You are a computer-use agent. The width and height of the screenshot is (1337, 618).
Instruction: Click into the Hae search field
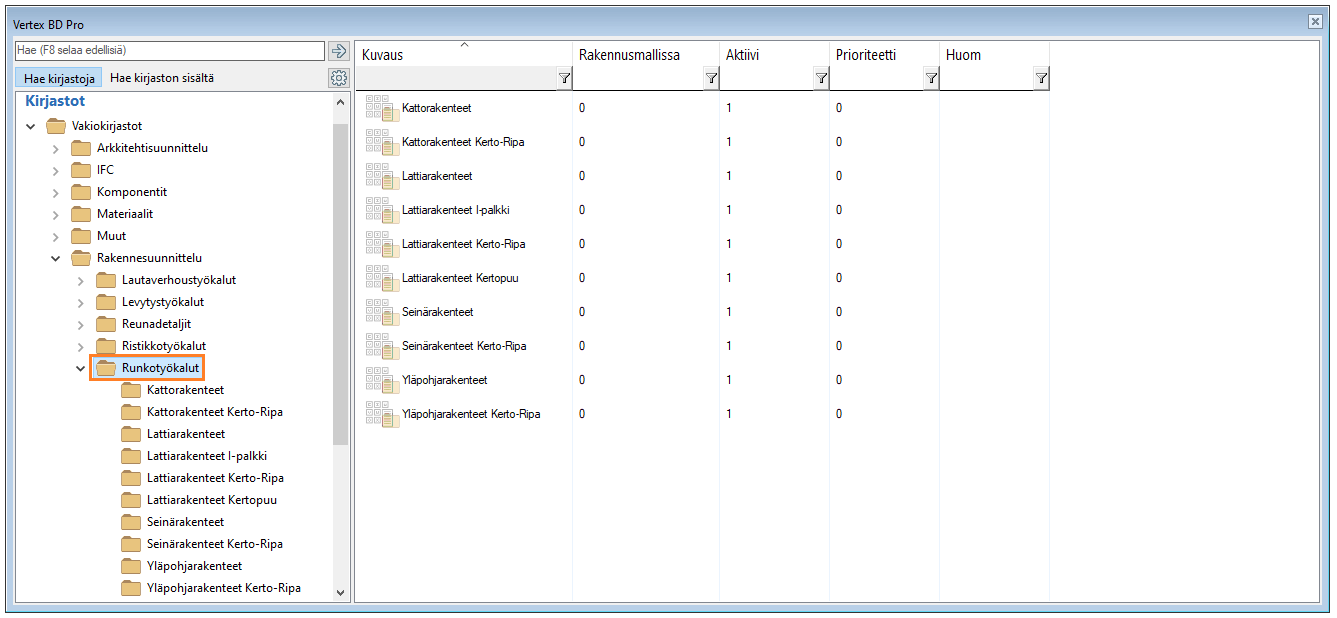169,50
